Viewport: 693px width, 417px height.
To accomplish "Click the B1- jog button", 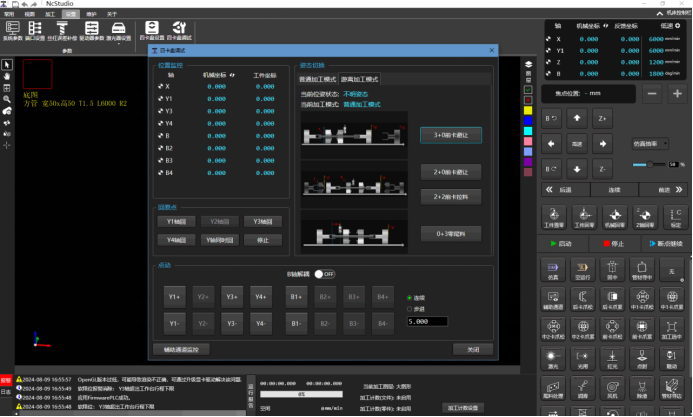I will [296, 324].
